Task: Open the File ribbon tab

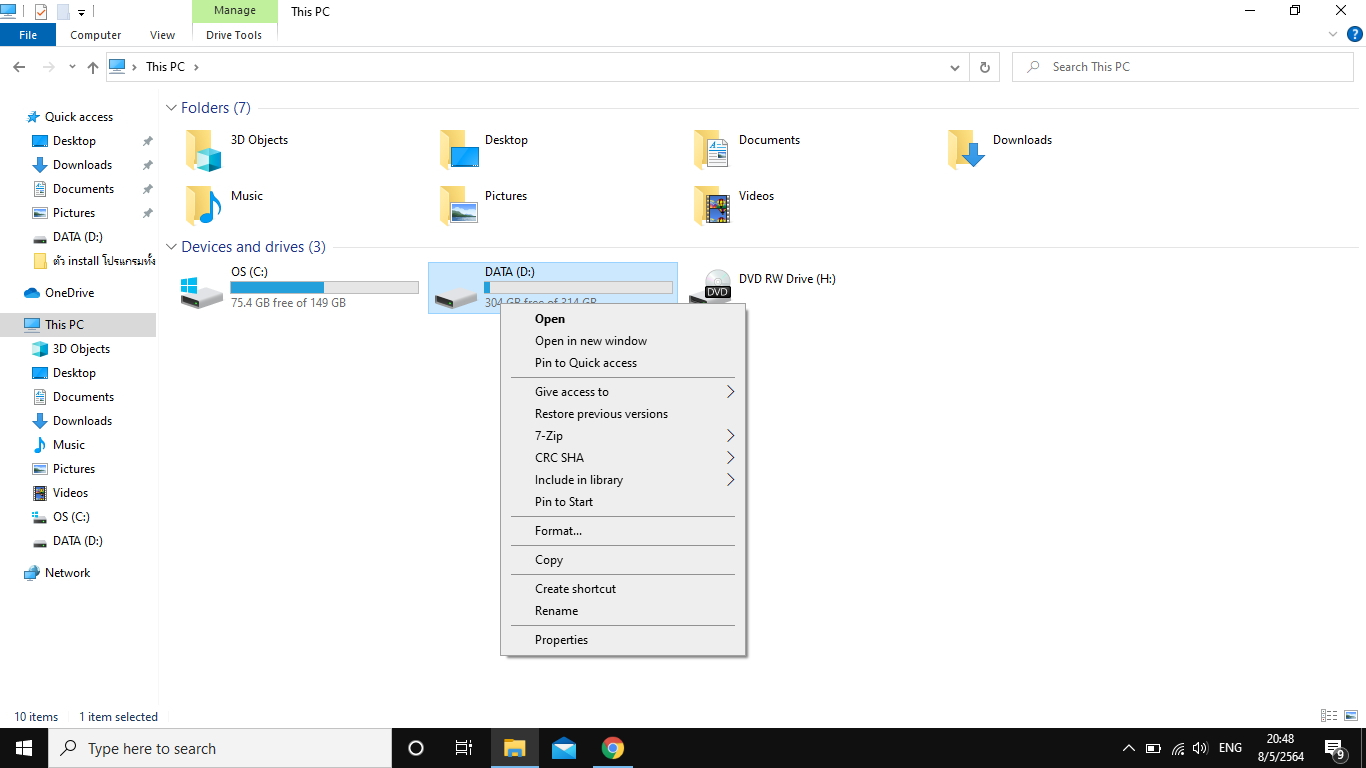Action: tap(28, 35)
